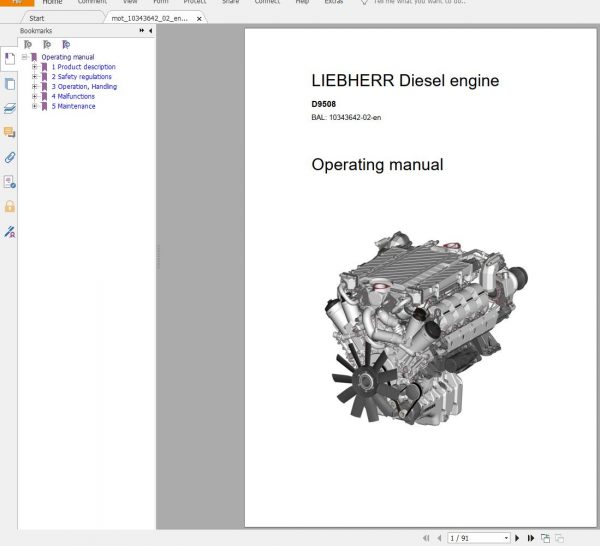
Task: Switch to the mot_10343642_02_en document tab
Action: pos(150,18)
